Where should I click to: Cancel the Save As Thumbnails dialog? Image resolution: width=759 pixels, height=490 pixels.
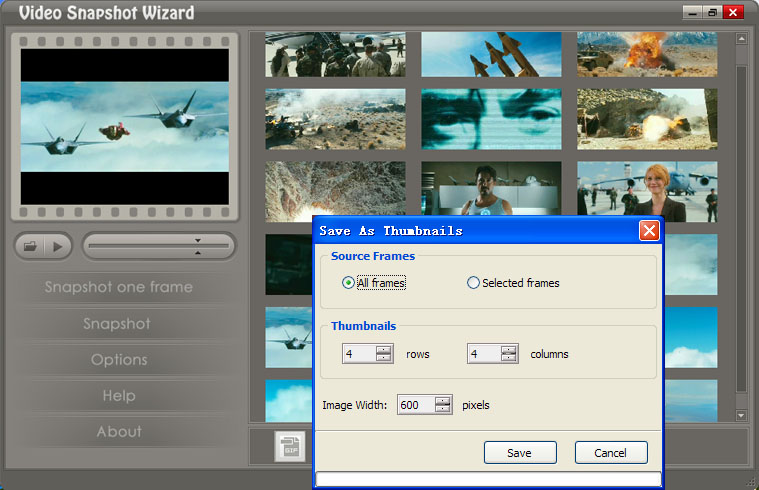pyautogui.click(x=611, y=453)
